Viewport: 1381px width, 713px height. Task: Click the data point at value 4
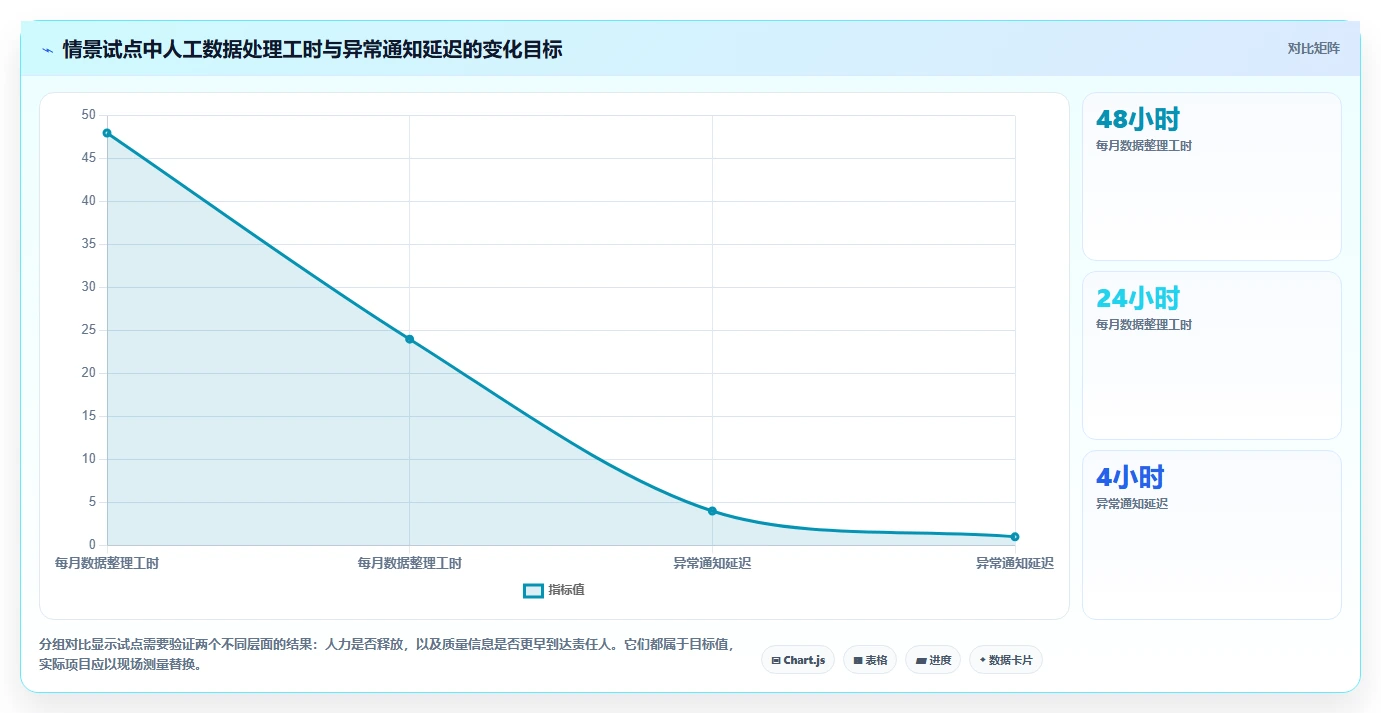712,511
